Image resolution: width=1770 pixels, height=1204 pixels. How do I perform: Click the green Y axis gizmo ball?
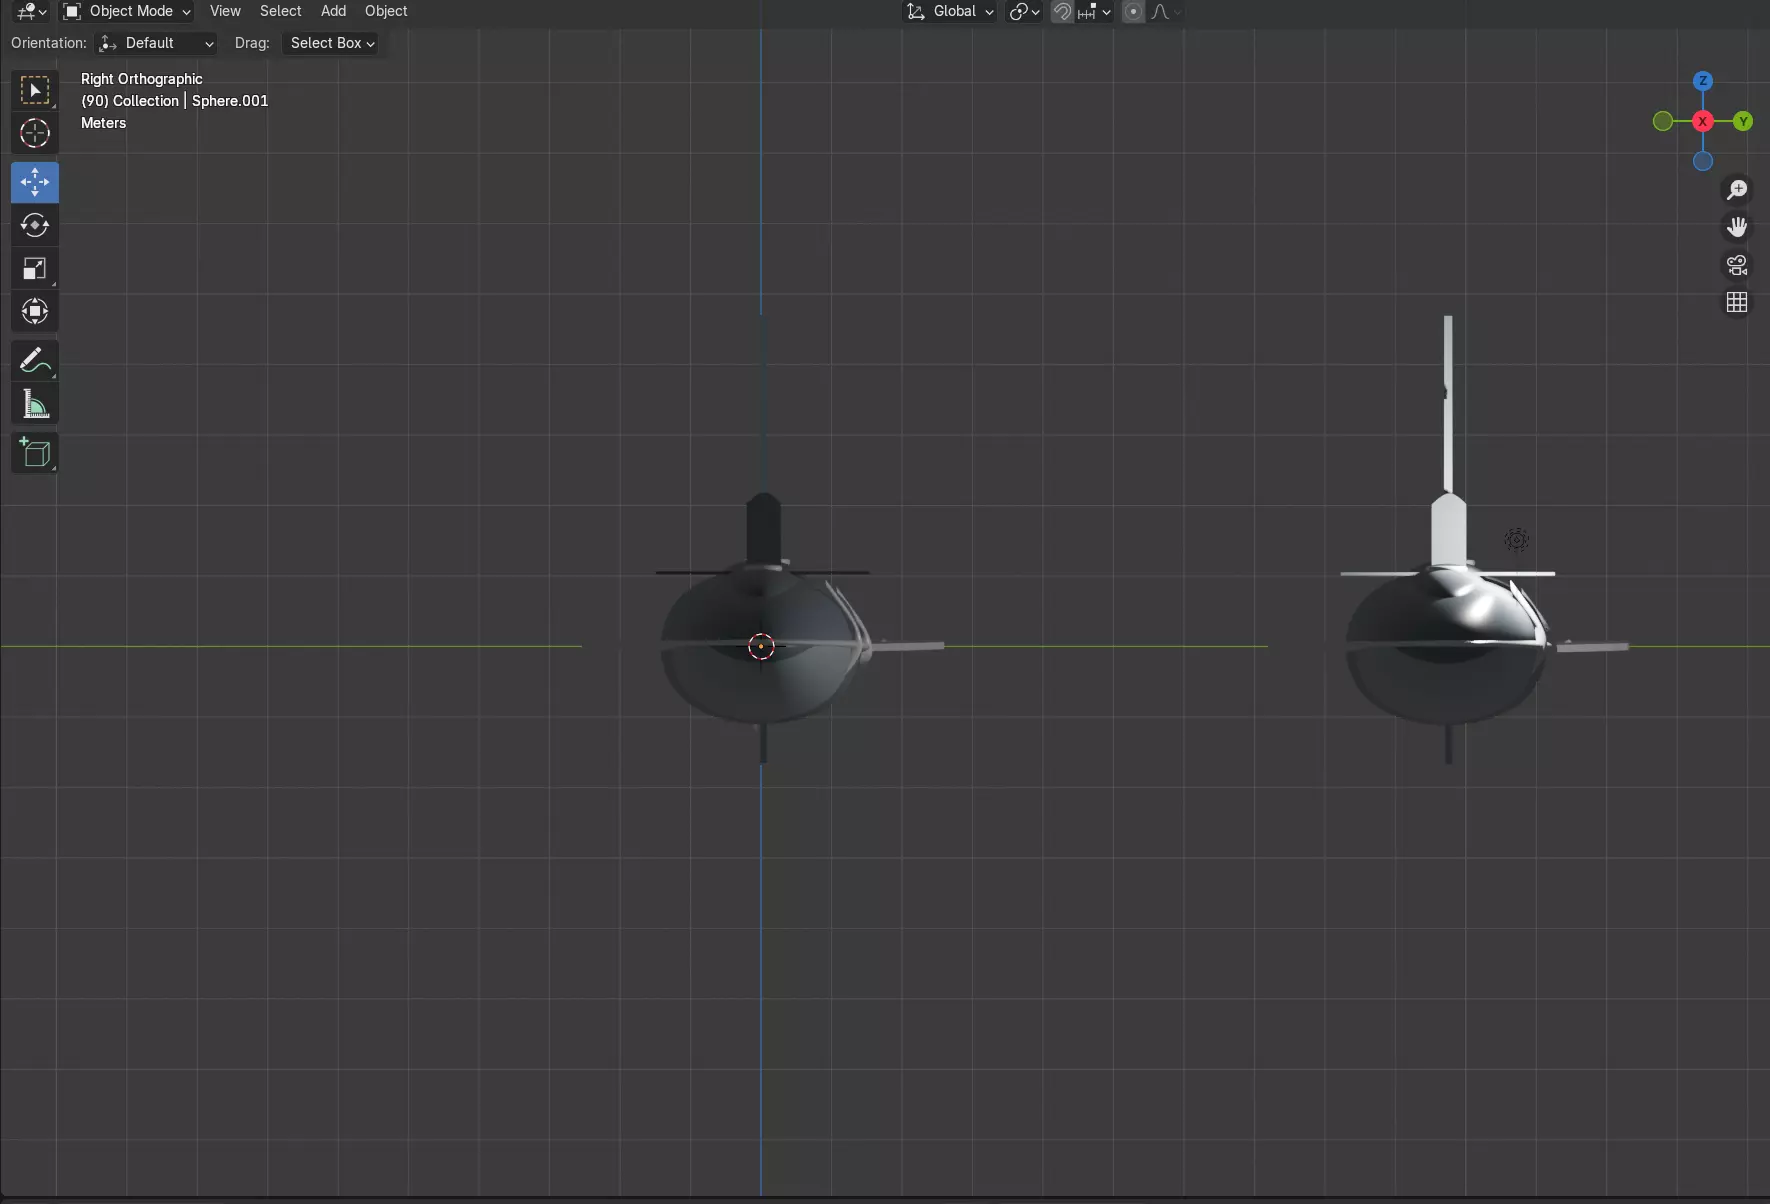[x=1743, y=121]
